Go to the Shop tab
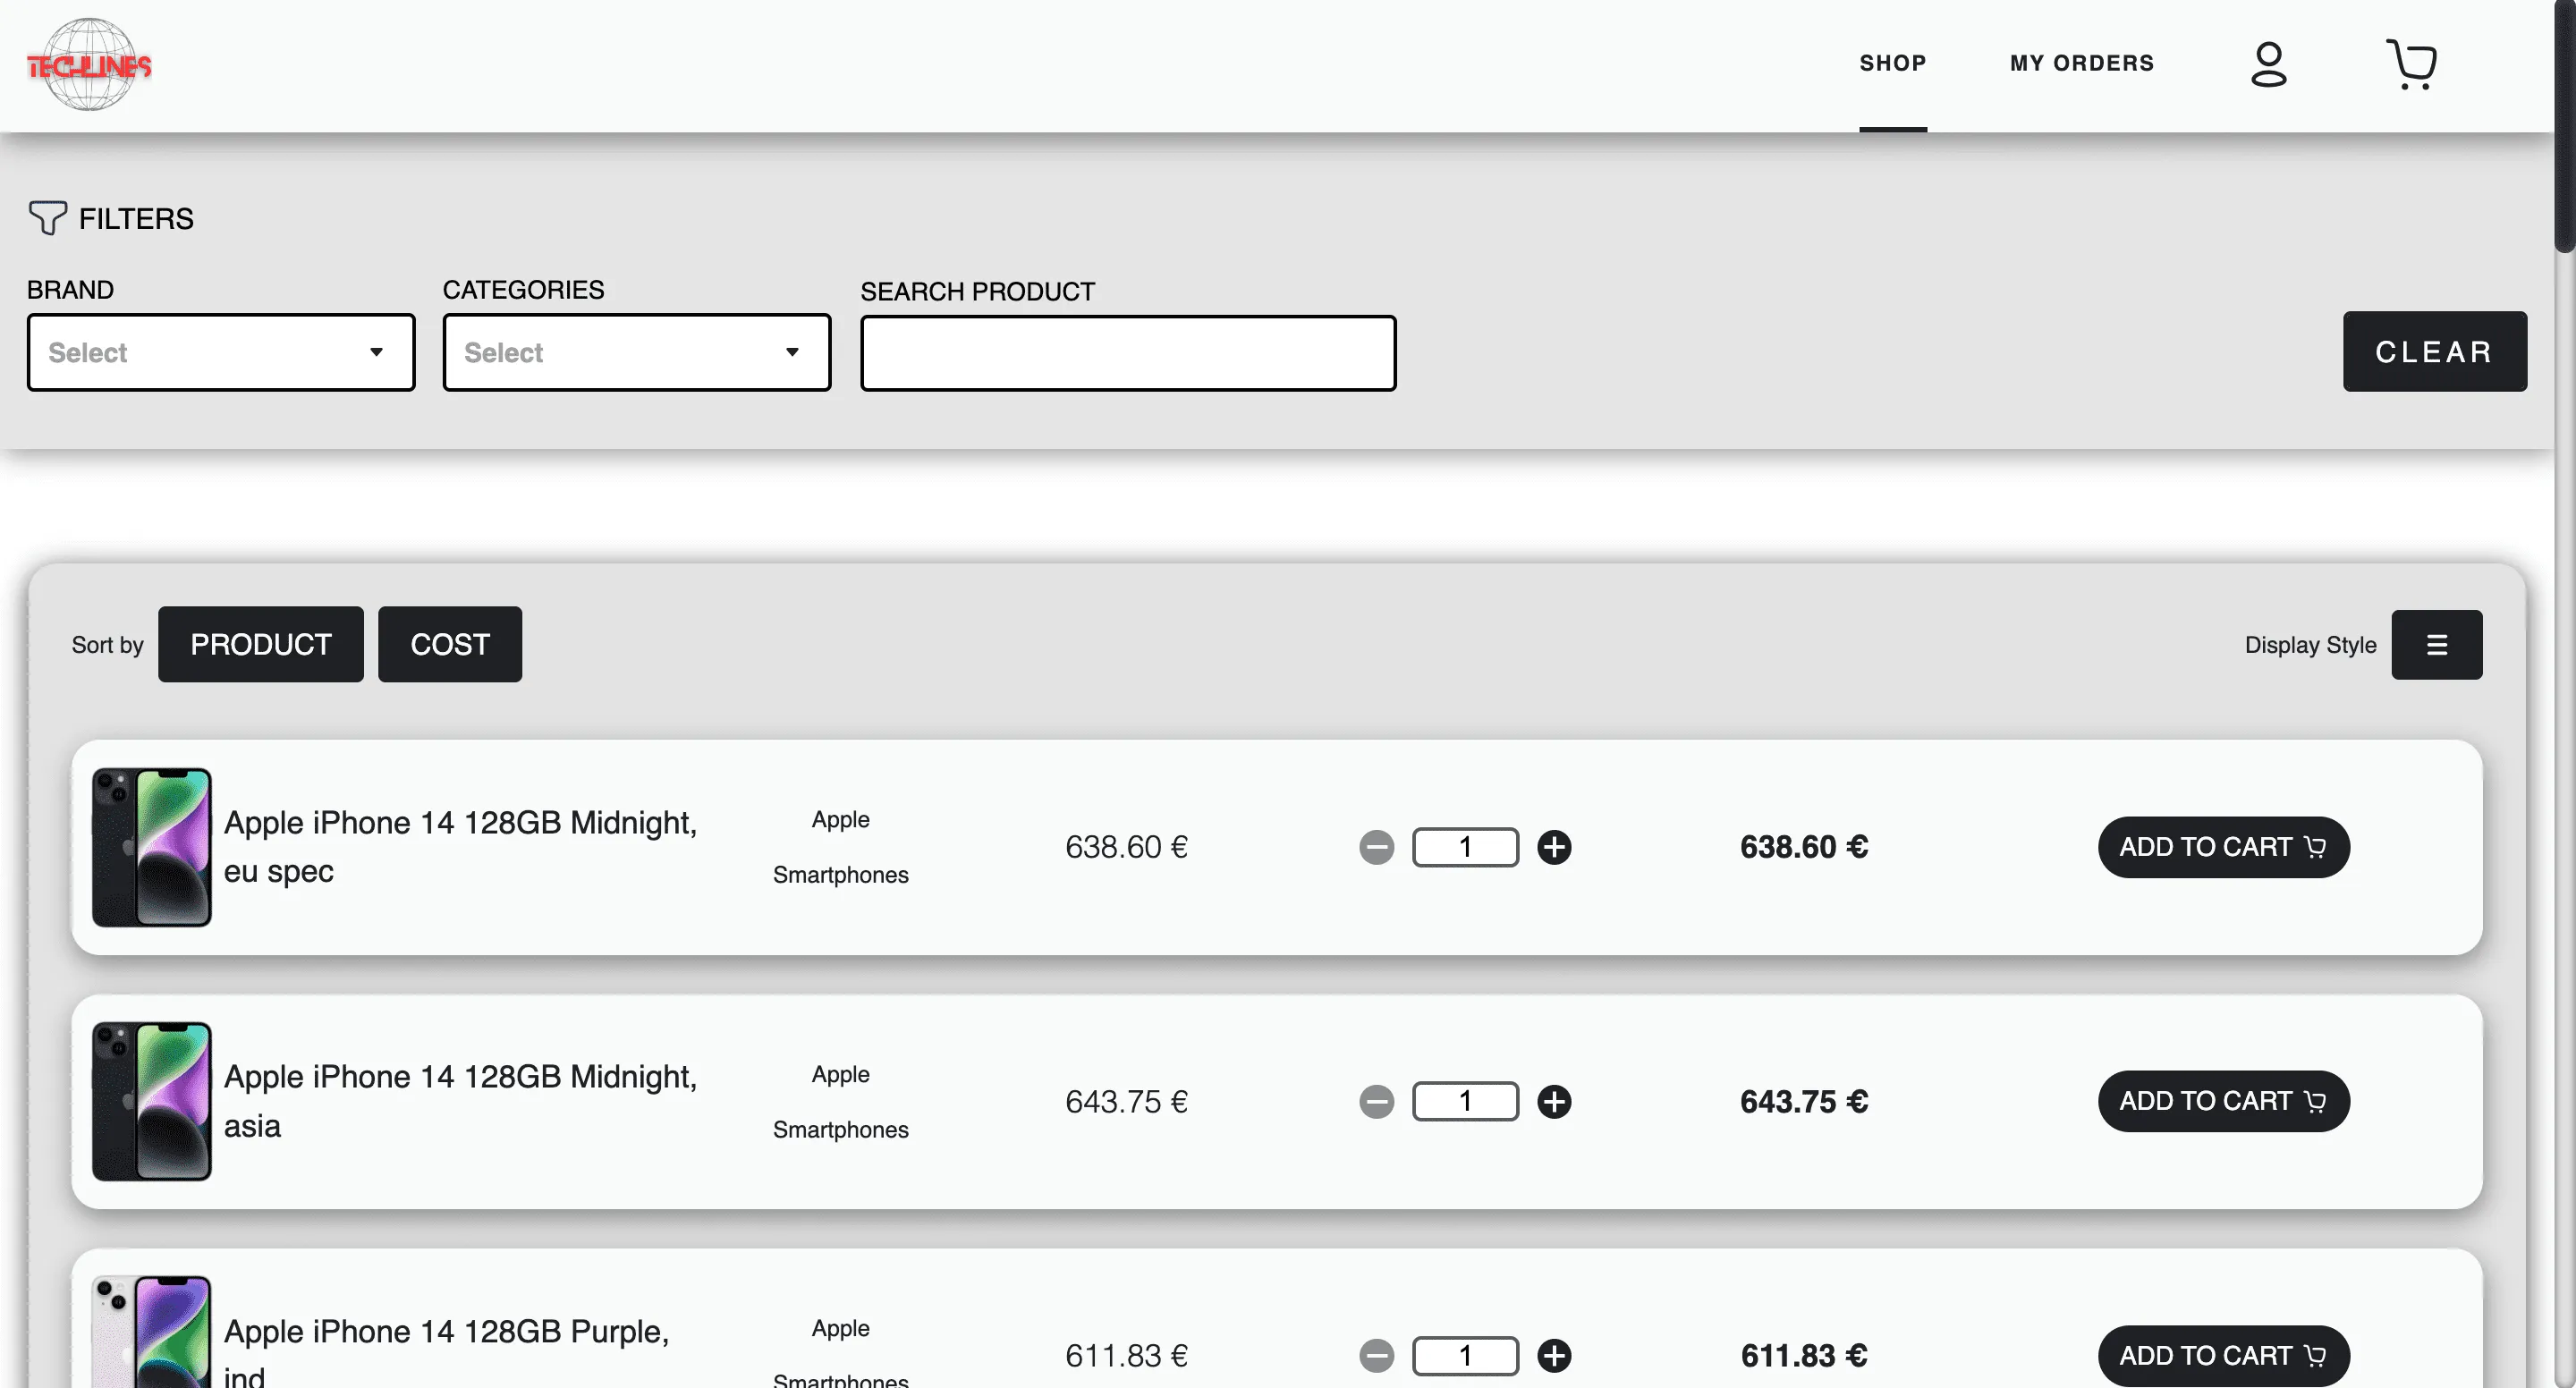 [1892, 63]
